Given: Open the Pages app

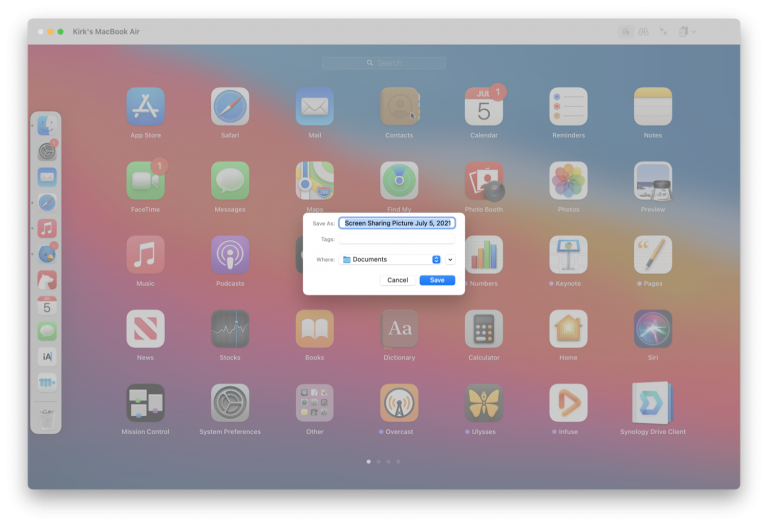Looking at the screenshot, I should pyautogui.click(x=653, y=255).
